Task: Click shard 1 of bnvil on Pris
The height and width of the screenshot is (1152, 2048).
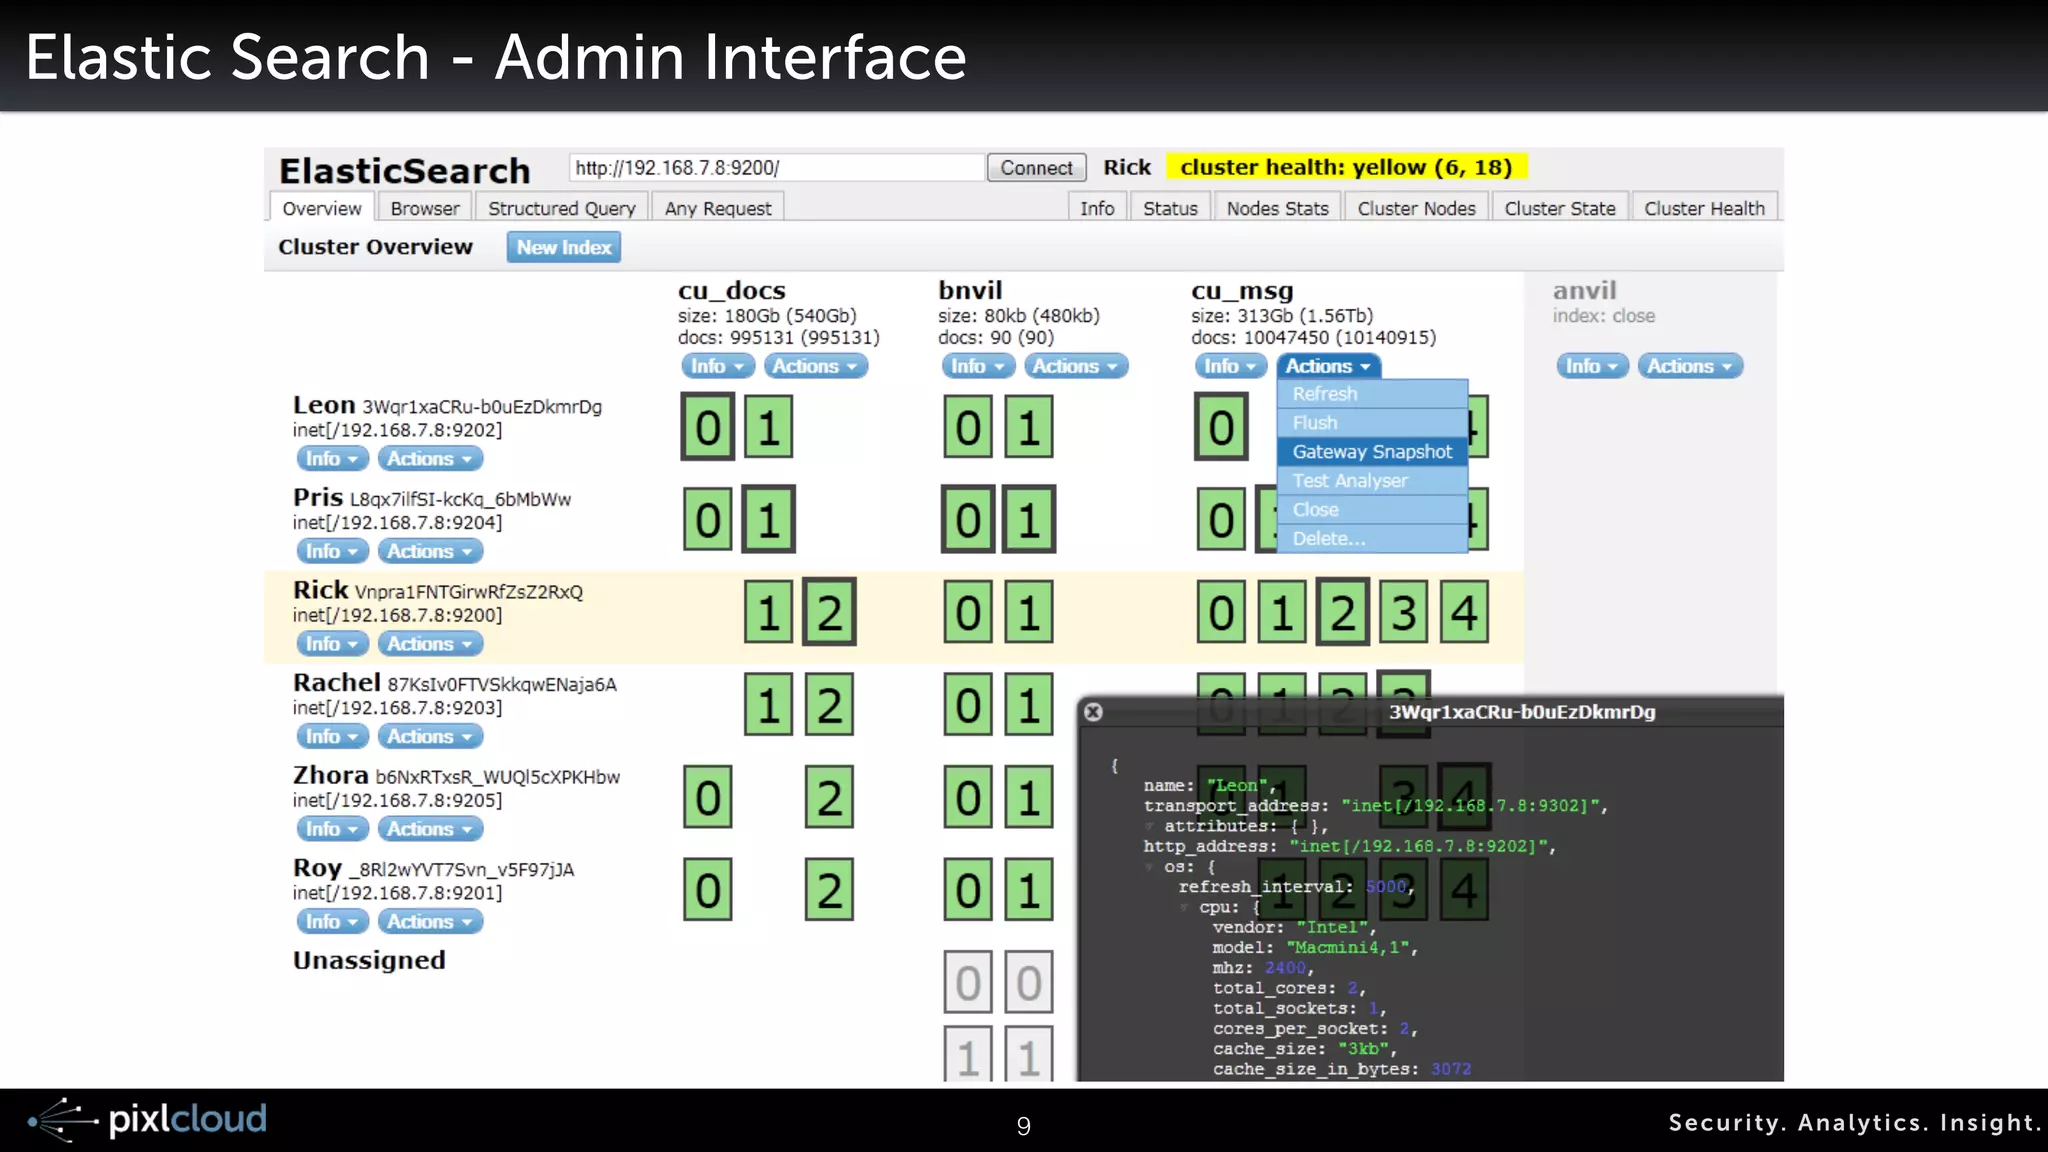Action: (1029, 520)
